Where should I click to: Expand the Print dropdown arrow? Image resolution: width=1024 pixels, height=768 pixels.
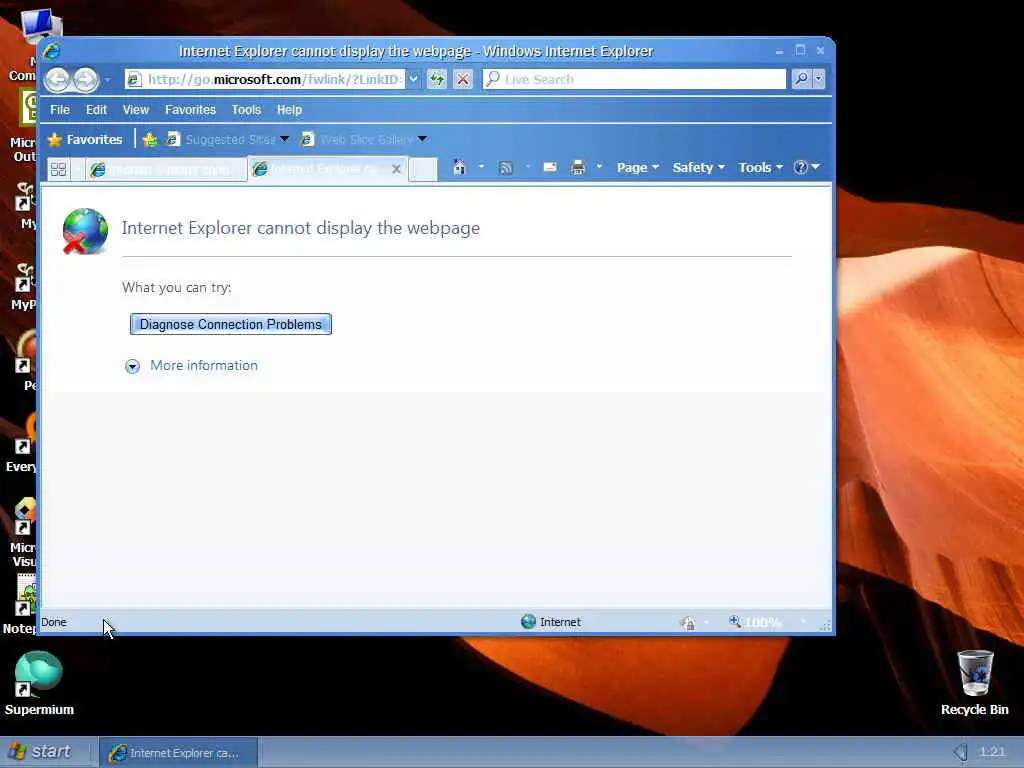[x=599, y=167]
